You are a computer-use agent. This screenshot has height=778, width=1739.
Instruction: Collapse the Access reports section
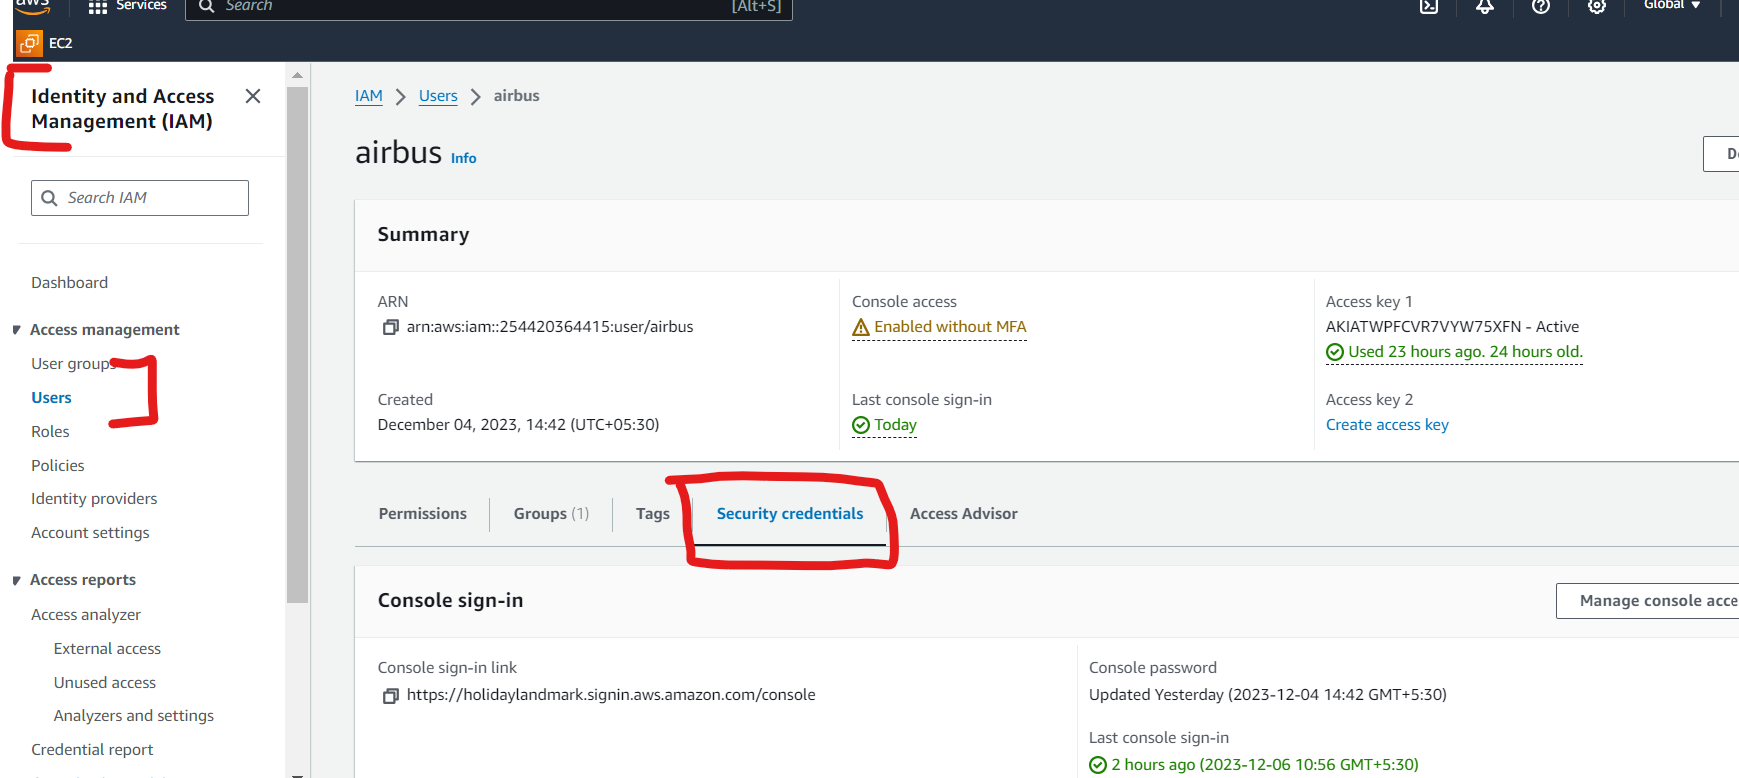pos(18,580)
